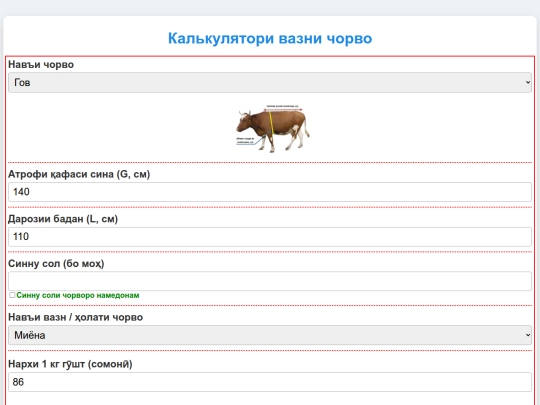Click the Нархи 1 кг гӯшт (сомонӣ) label
This screenshot has height=405, width=540.
70,364
